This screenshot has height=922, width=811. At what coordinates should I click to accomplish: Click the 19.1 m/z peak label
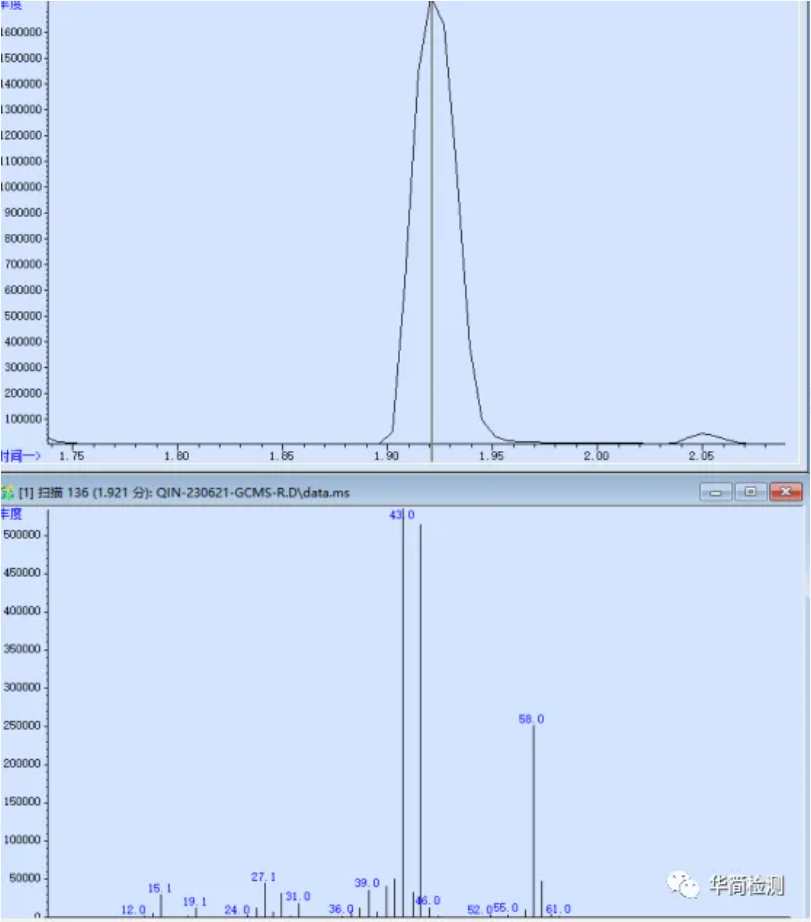coord(195,902)
